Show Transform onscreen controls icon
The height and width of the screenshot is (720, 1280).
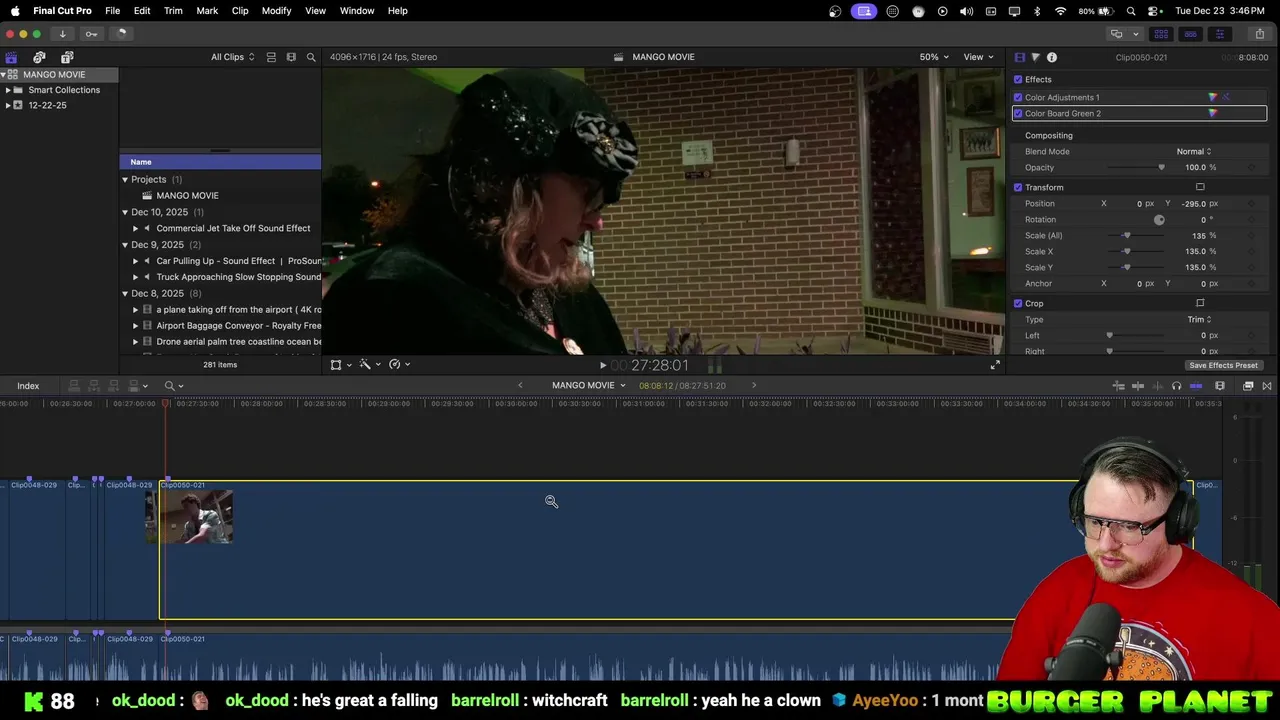1200,187
